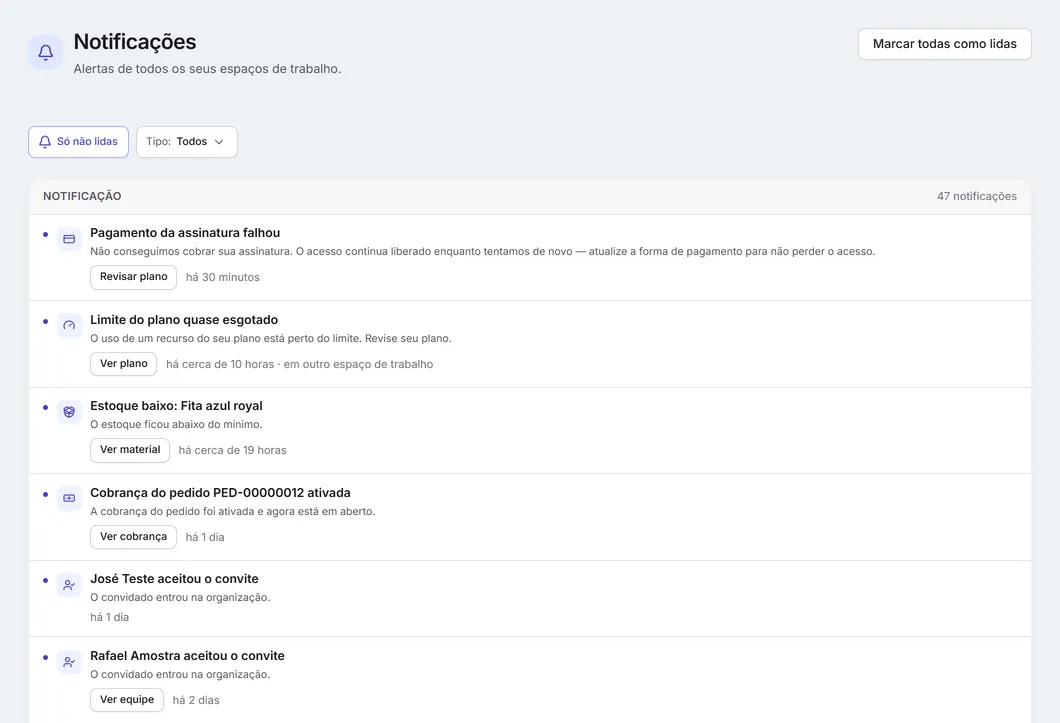Click the text em outro espaço de trabalho

(358, 365)
